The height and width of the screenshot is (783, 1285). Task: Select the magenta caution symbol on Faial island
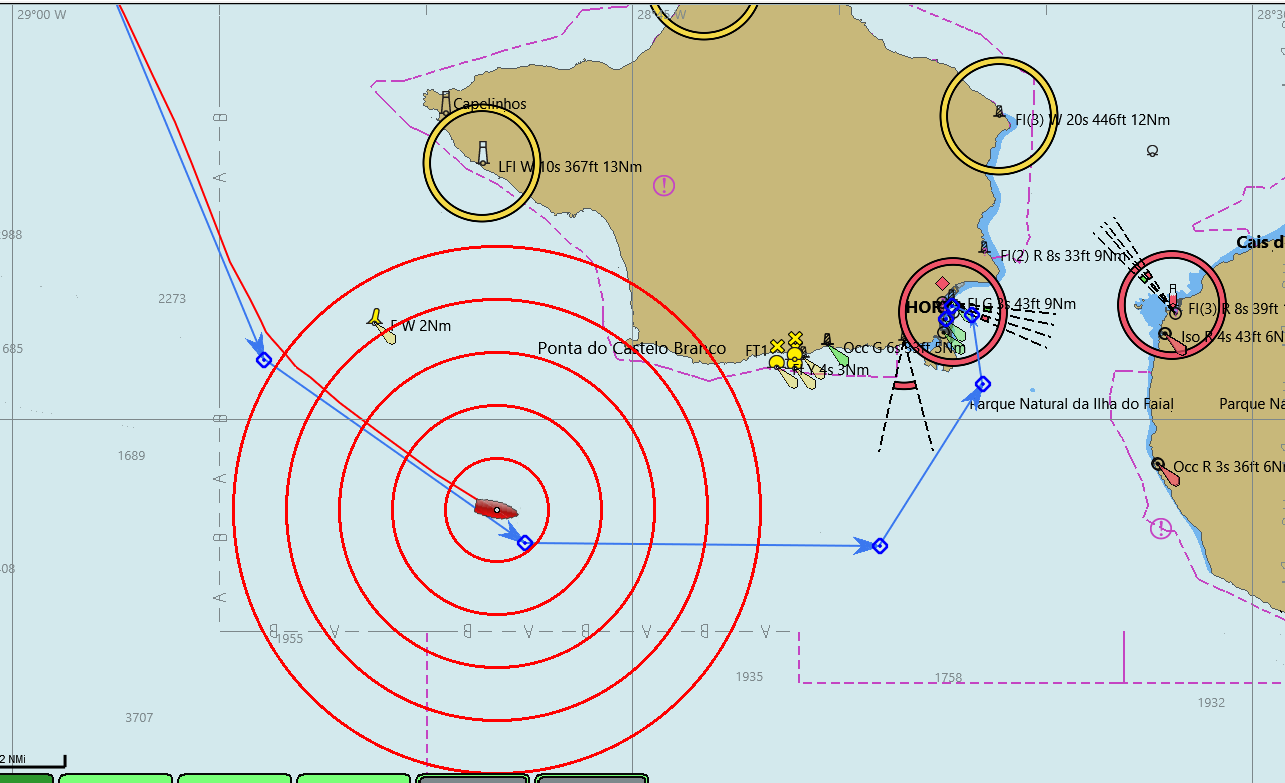[x=664, y=185]
